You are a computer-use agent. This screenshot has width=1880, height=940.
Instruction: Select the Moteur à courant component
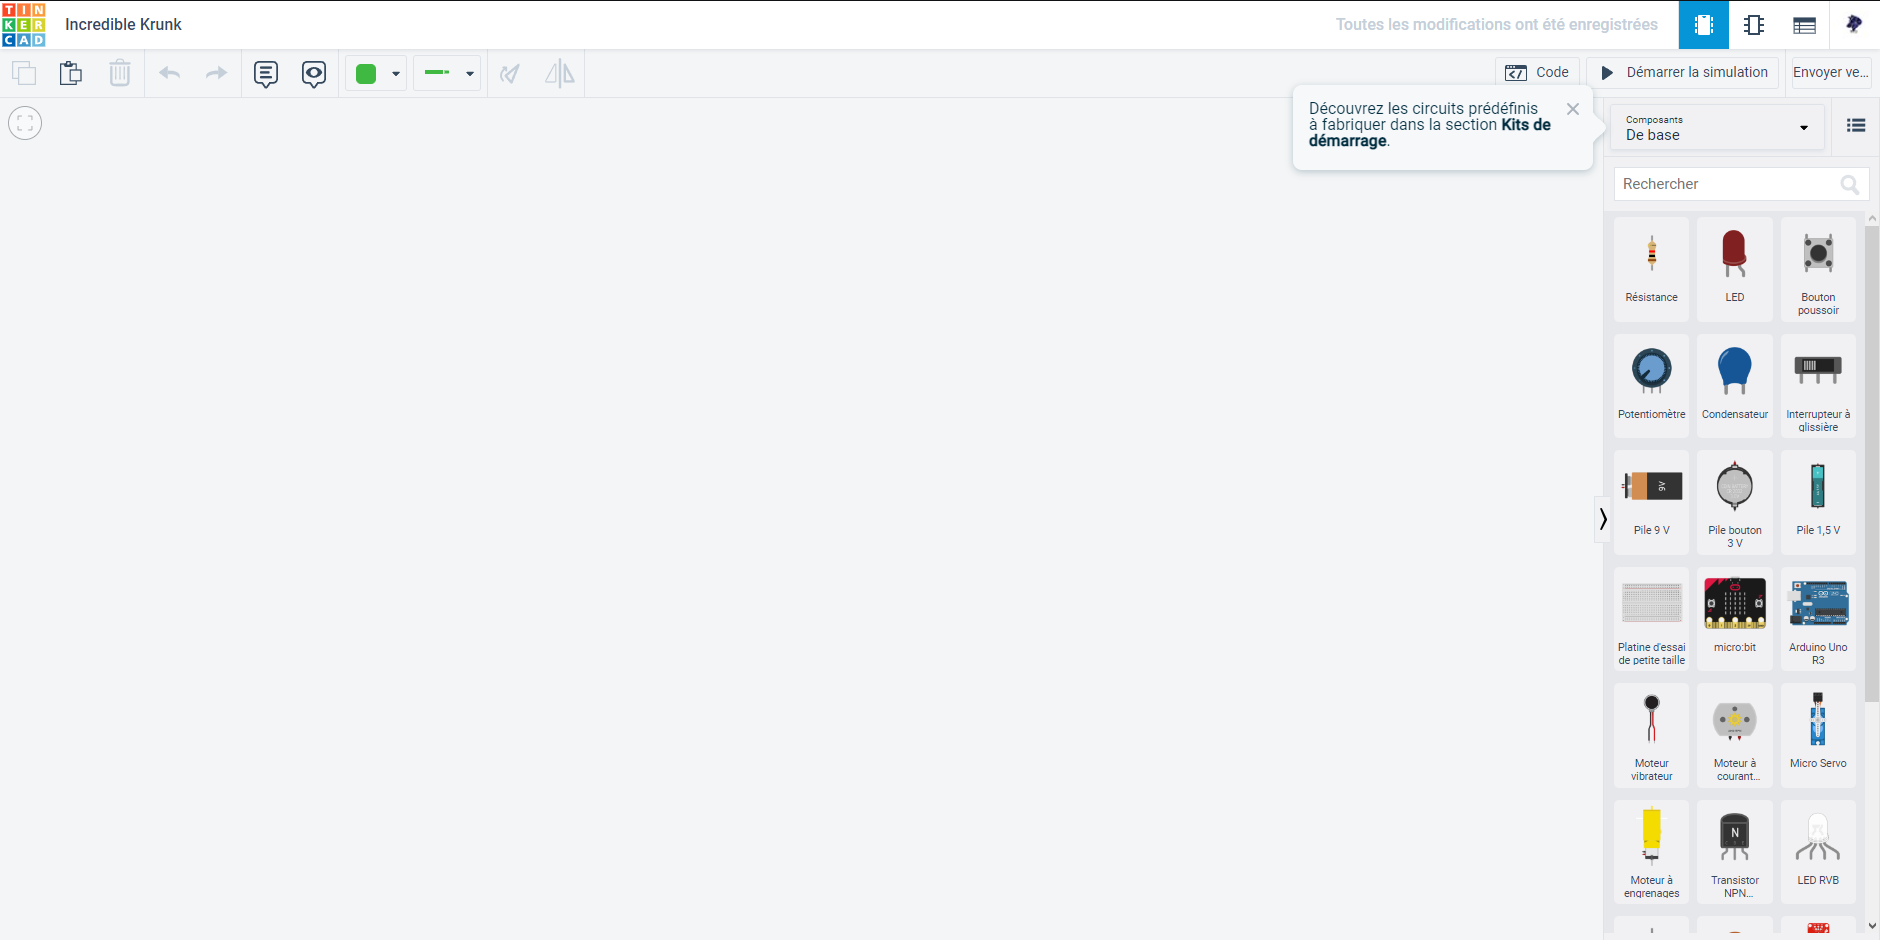(1735, 736)
